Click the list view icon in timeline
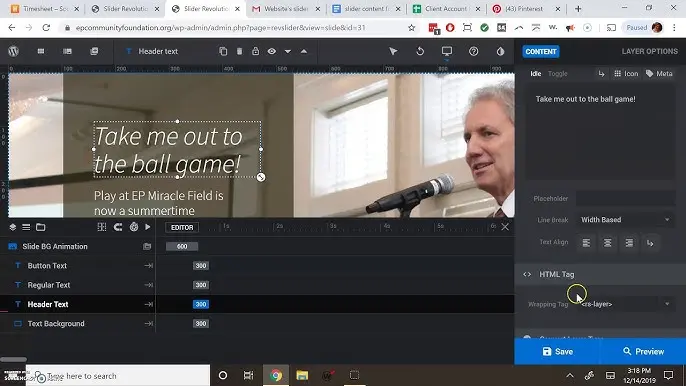This screenshot has width=686, height=386. pos(26,227)
